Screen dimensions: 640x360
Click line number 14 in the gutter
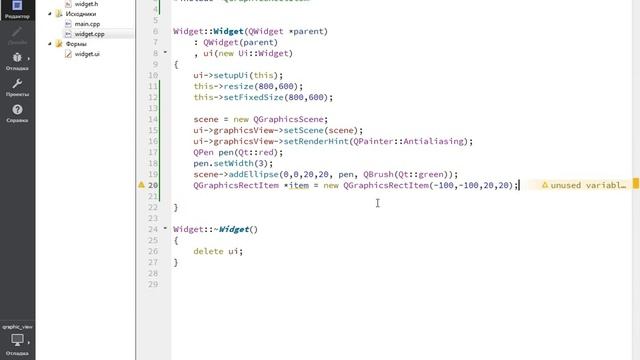point(153,119)
